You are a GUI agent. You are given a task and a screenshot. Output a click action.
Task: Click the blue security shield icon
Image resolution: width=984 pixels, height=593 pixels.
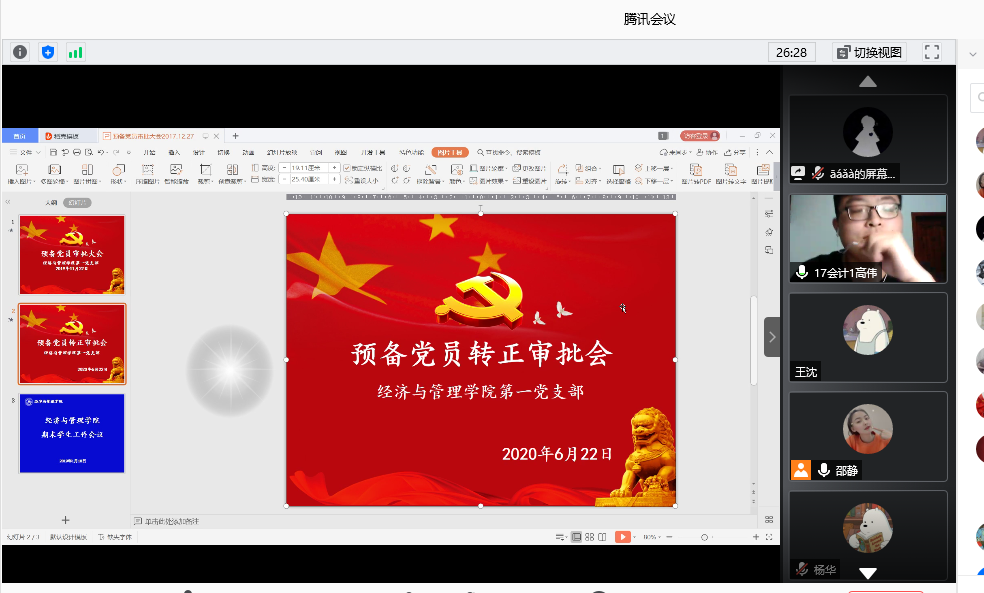[48, 52]
